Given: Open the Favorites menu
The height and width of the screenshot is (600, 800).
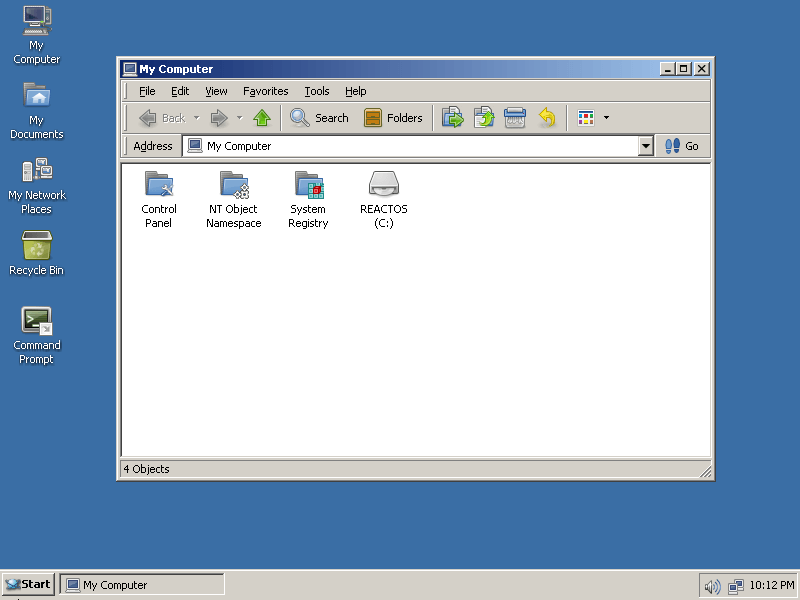Looking at the screenshot, I should click(265, 91).
